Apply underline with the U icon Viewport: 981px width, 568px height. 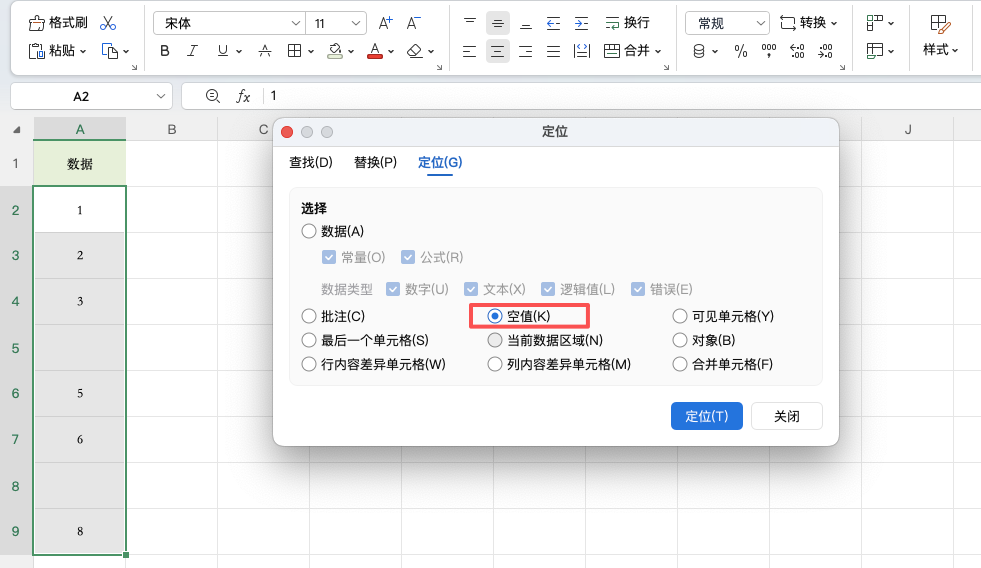tap(223, 51)
